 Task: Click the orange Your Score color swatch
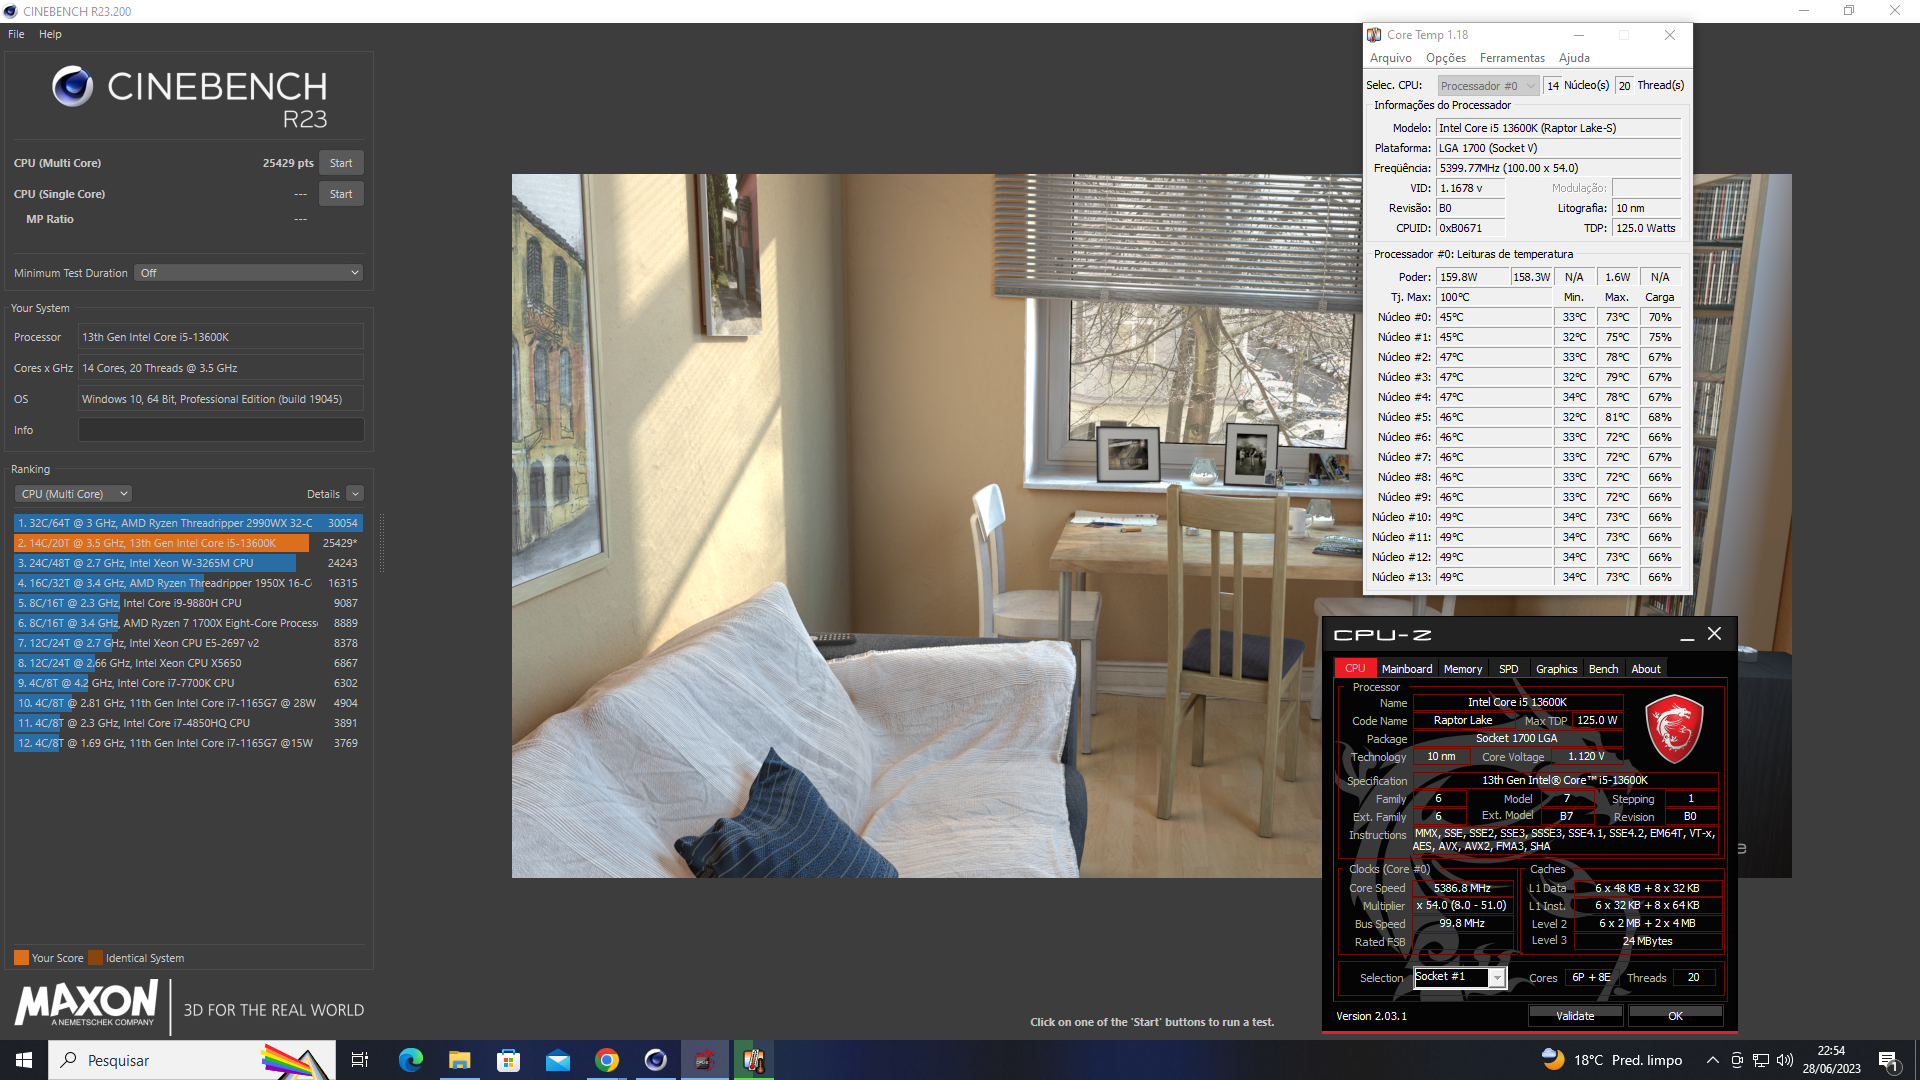[21, 958]
